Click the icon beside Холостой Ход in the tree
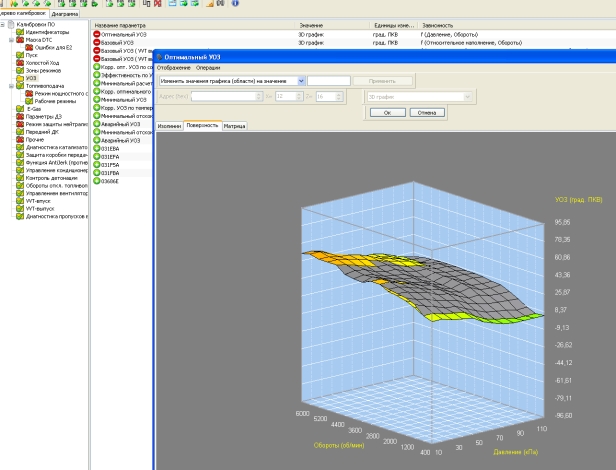616x470 pixels. click(20, 62)
